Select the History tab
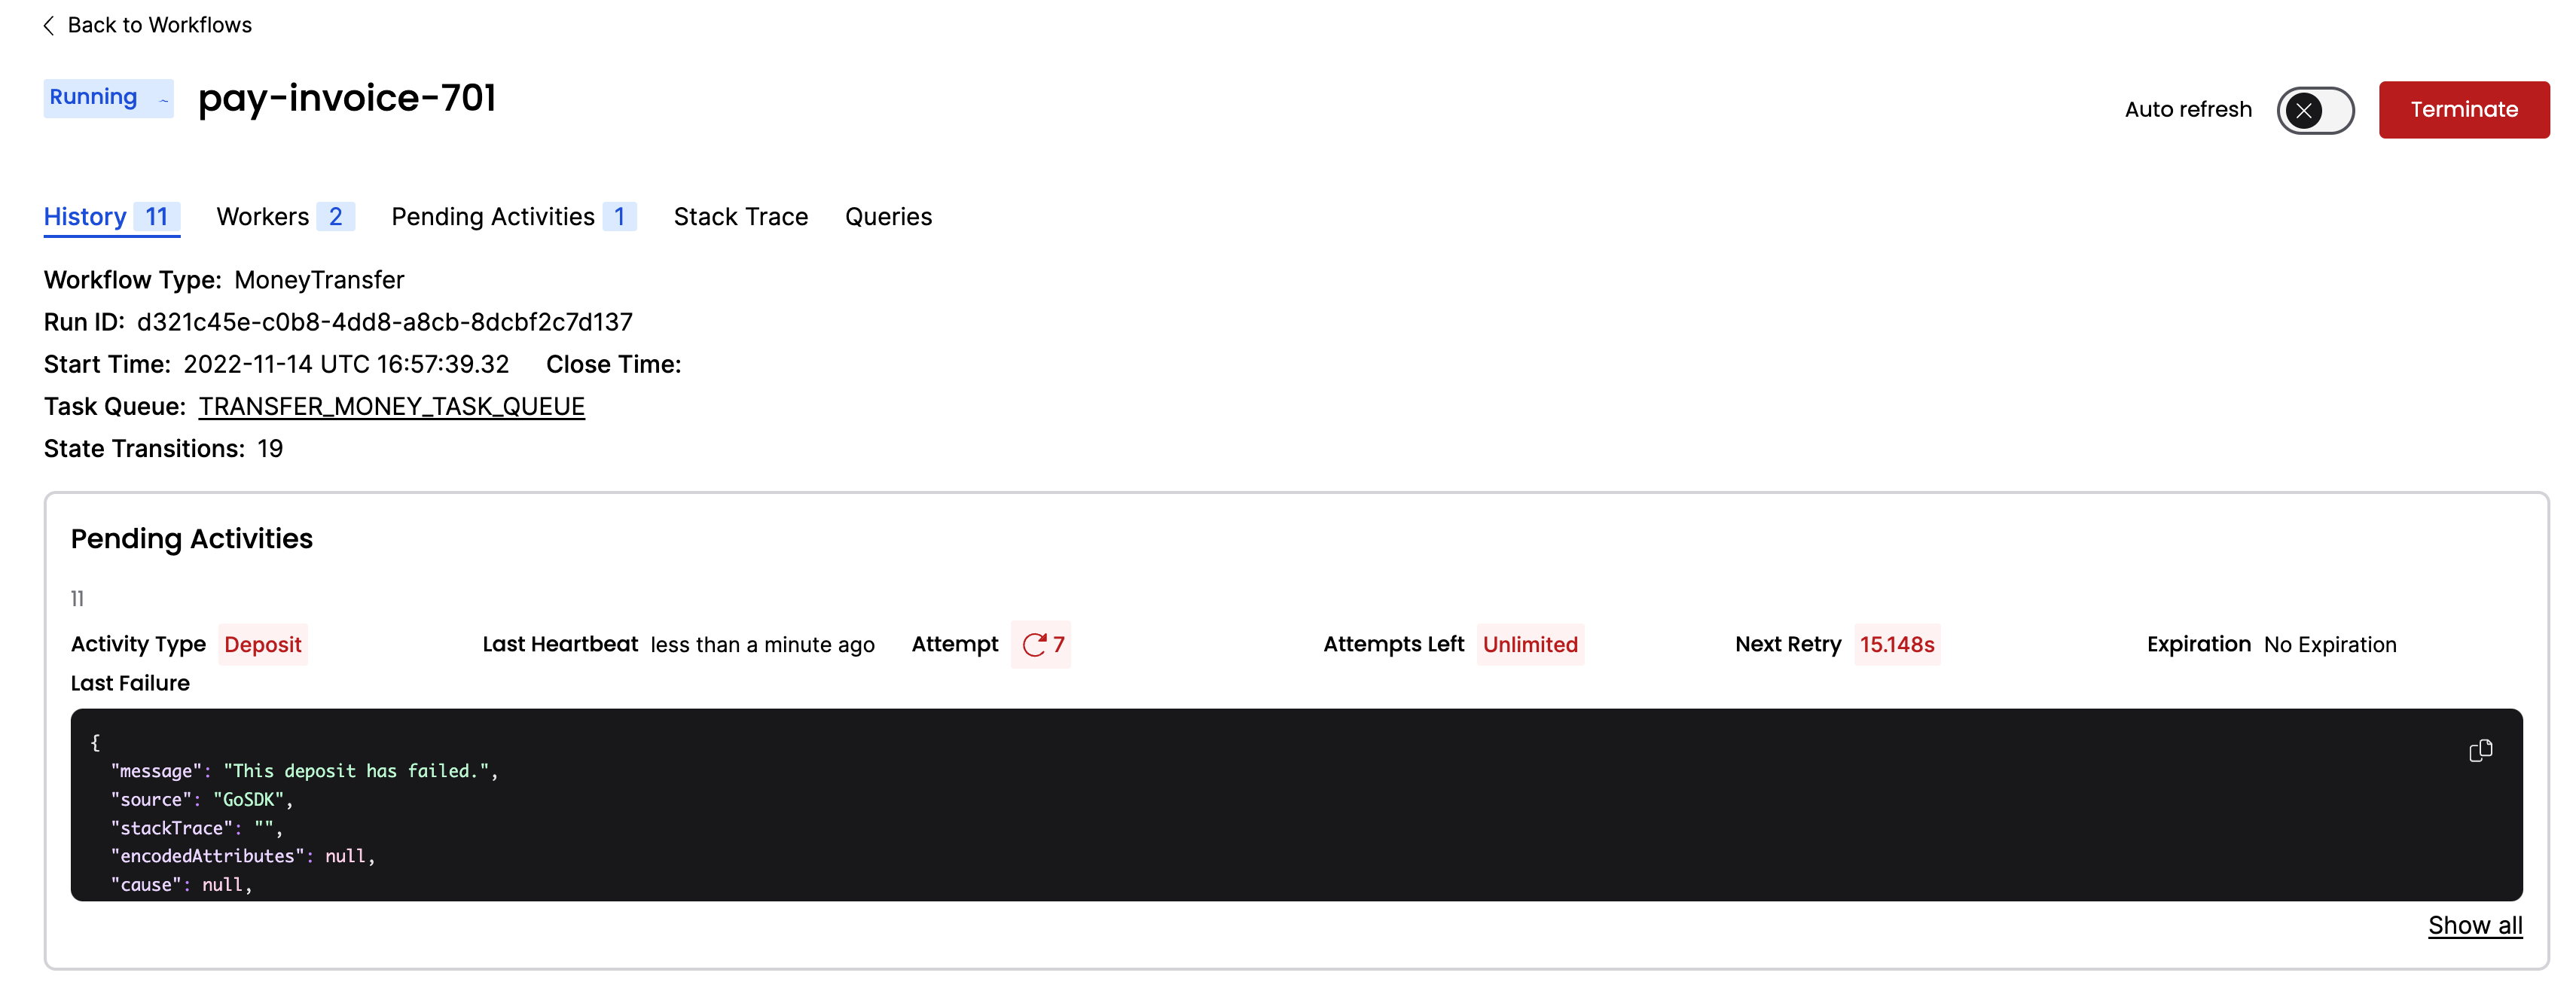Viewport: 2576px width, 994px height. click(x=111, y=217)
